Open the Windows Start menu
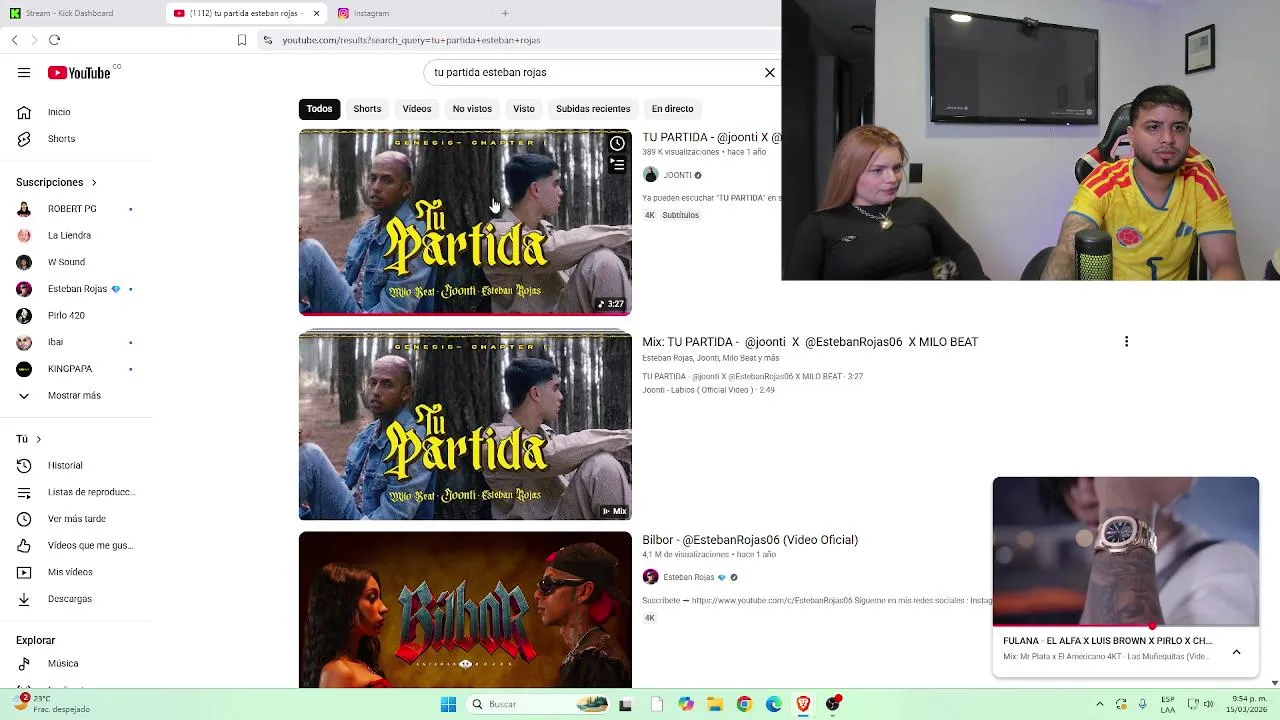This screenshot has height=720, width=1280. coord(448,704)
